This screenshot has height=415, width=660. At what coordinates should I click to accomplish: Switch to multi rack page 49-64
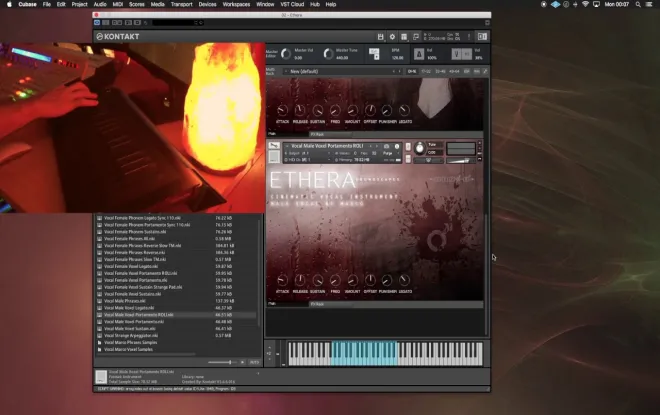click(x=454, y=72)
